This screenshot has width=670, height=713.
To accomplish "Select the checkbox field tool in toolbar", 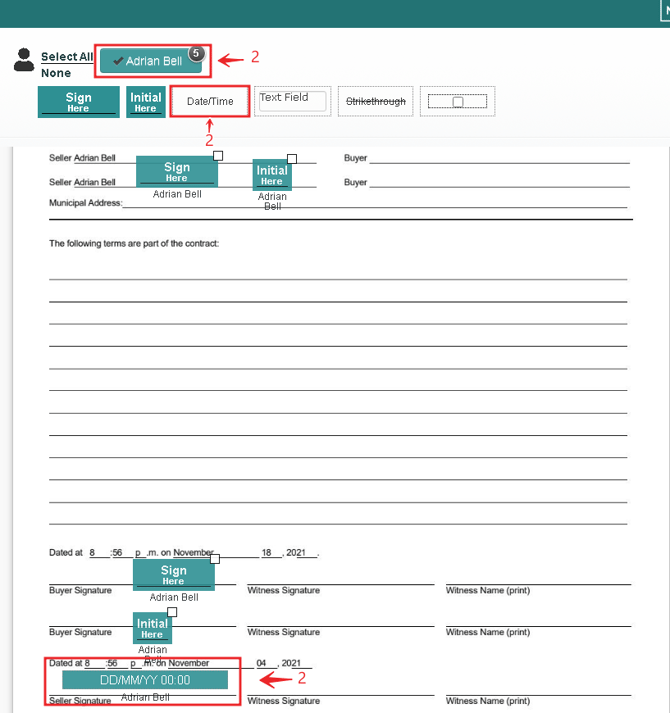I will pos(458,102).
